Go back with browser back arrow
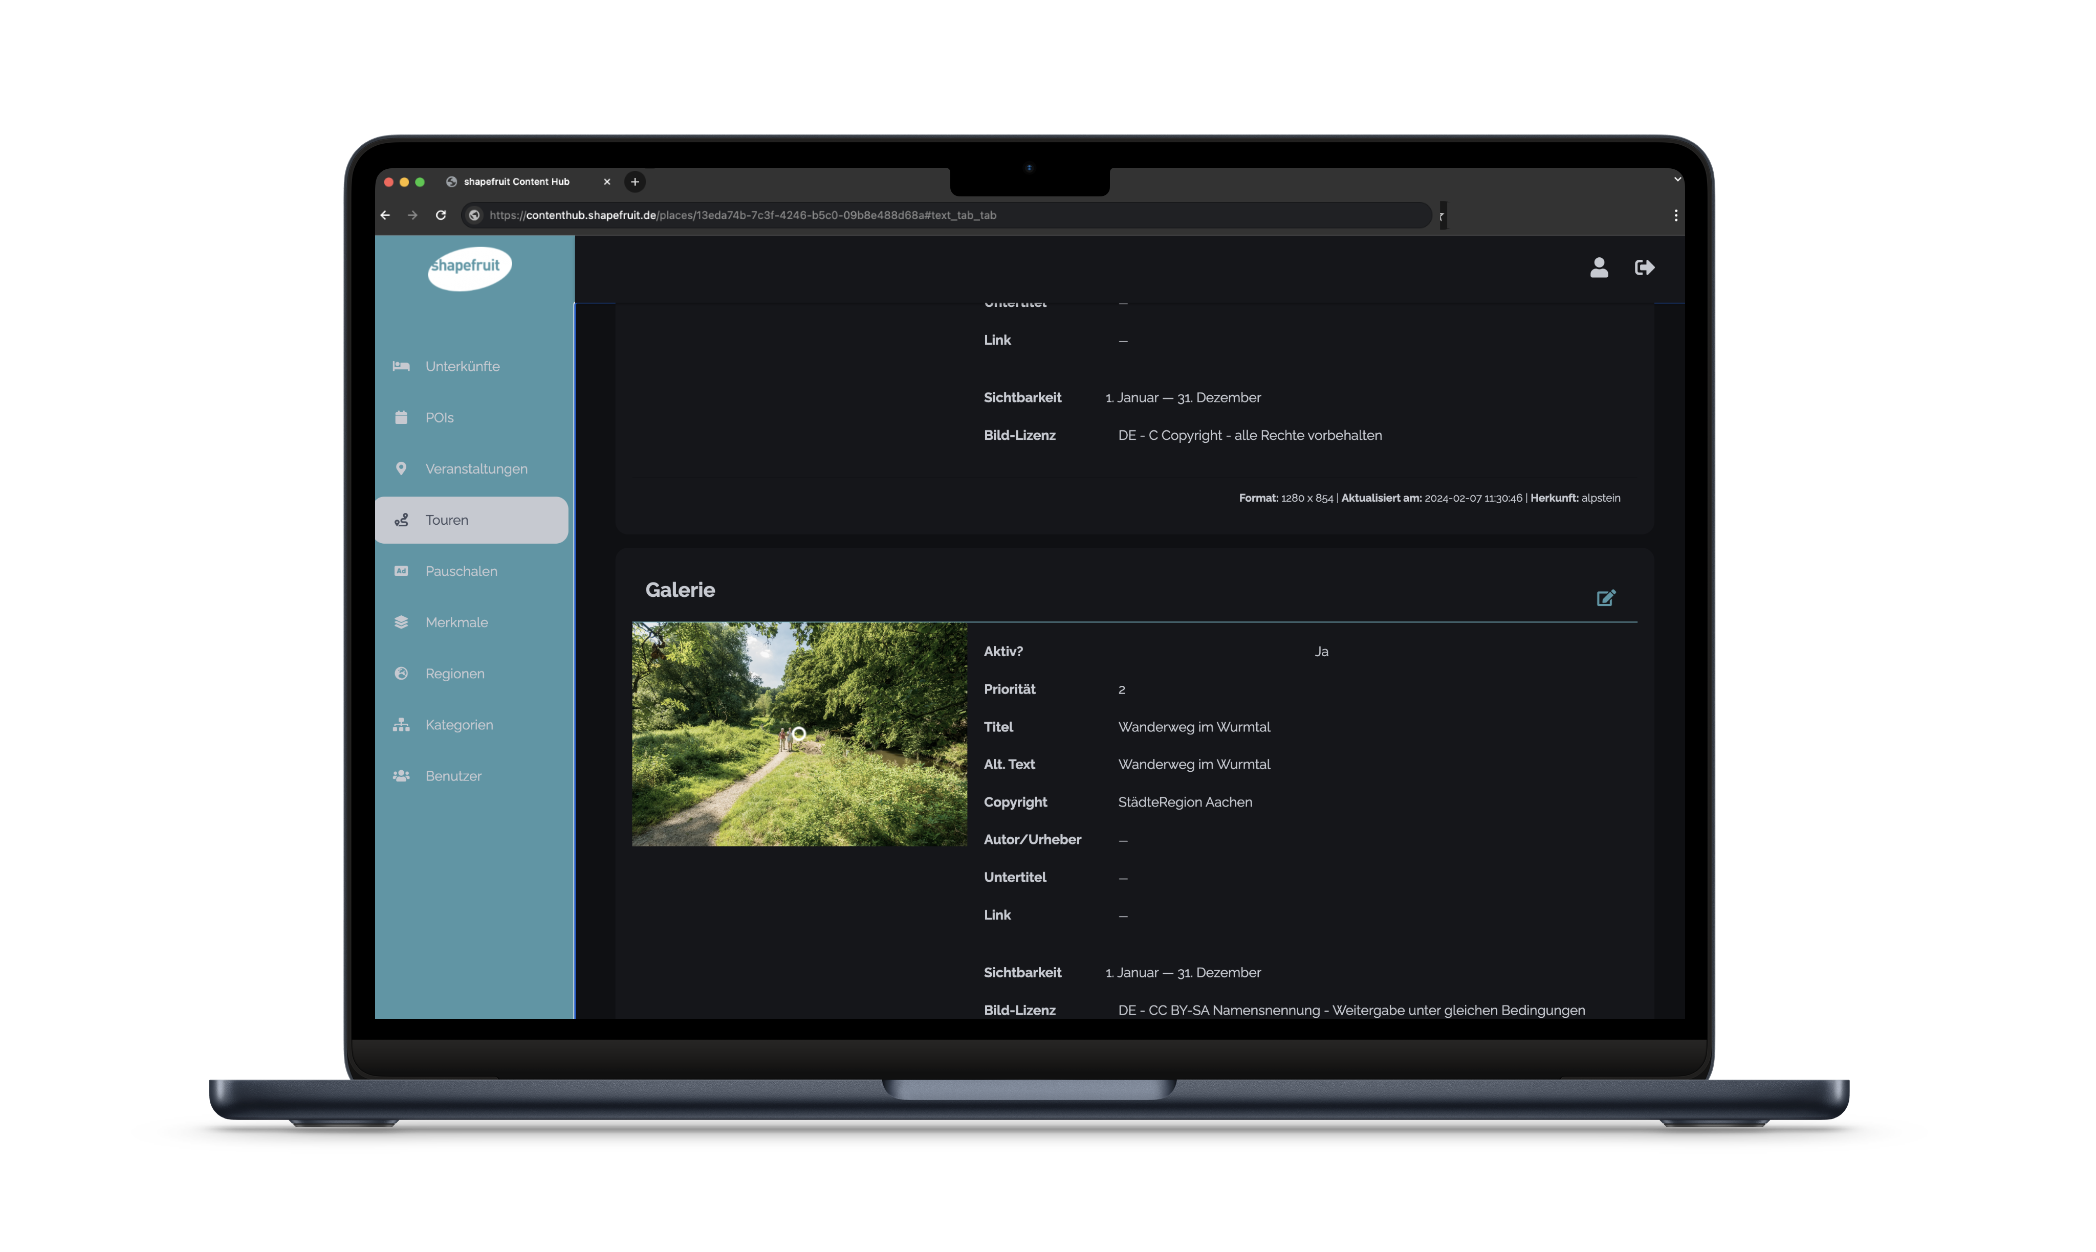 [386, 215]
